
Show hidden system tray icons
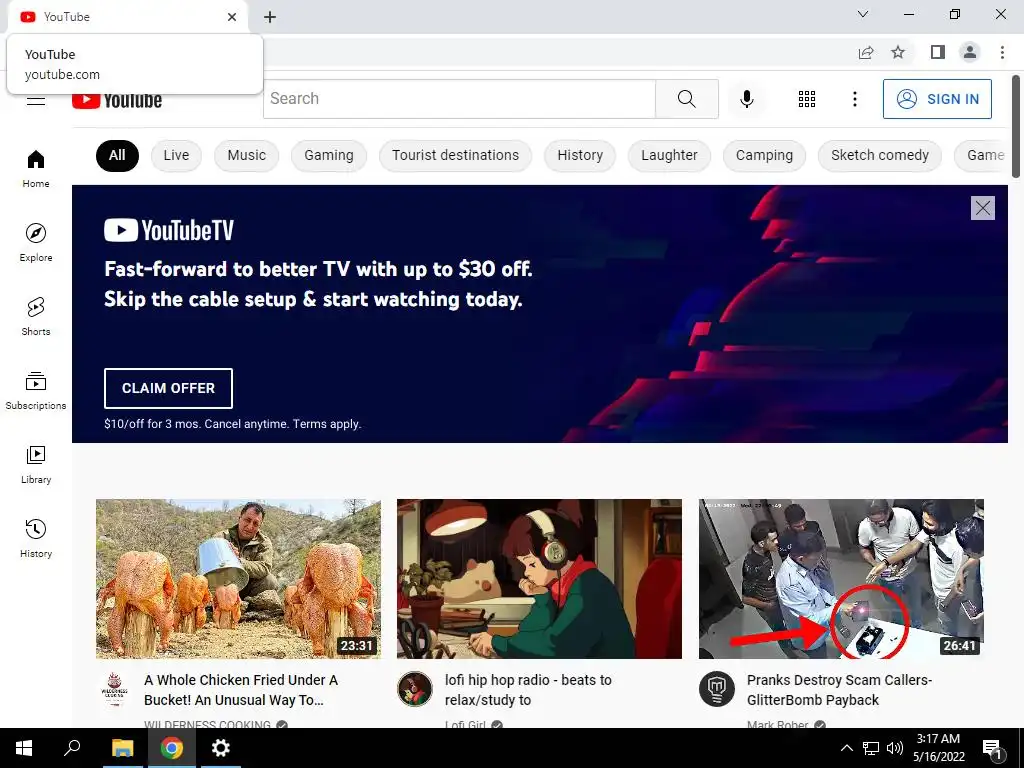[846, 748]
